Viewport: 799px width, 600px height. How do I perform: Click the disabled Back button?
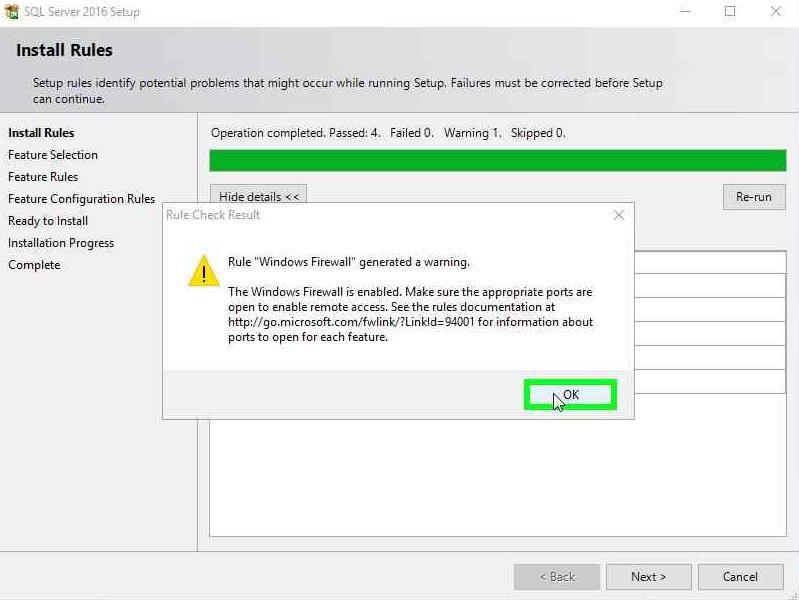click(x=556, y=577)
